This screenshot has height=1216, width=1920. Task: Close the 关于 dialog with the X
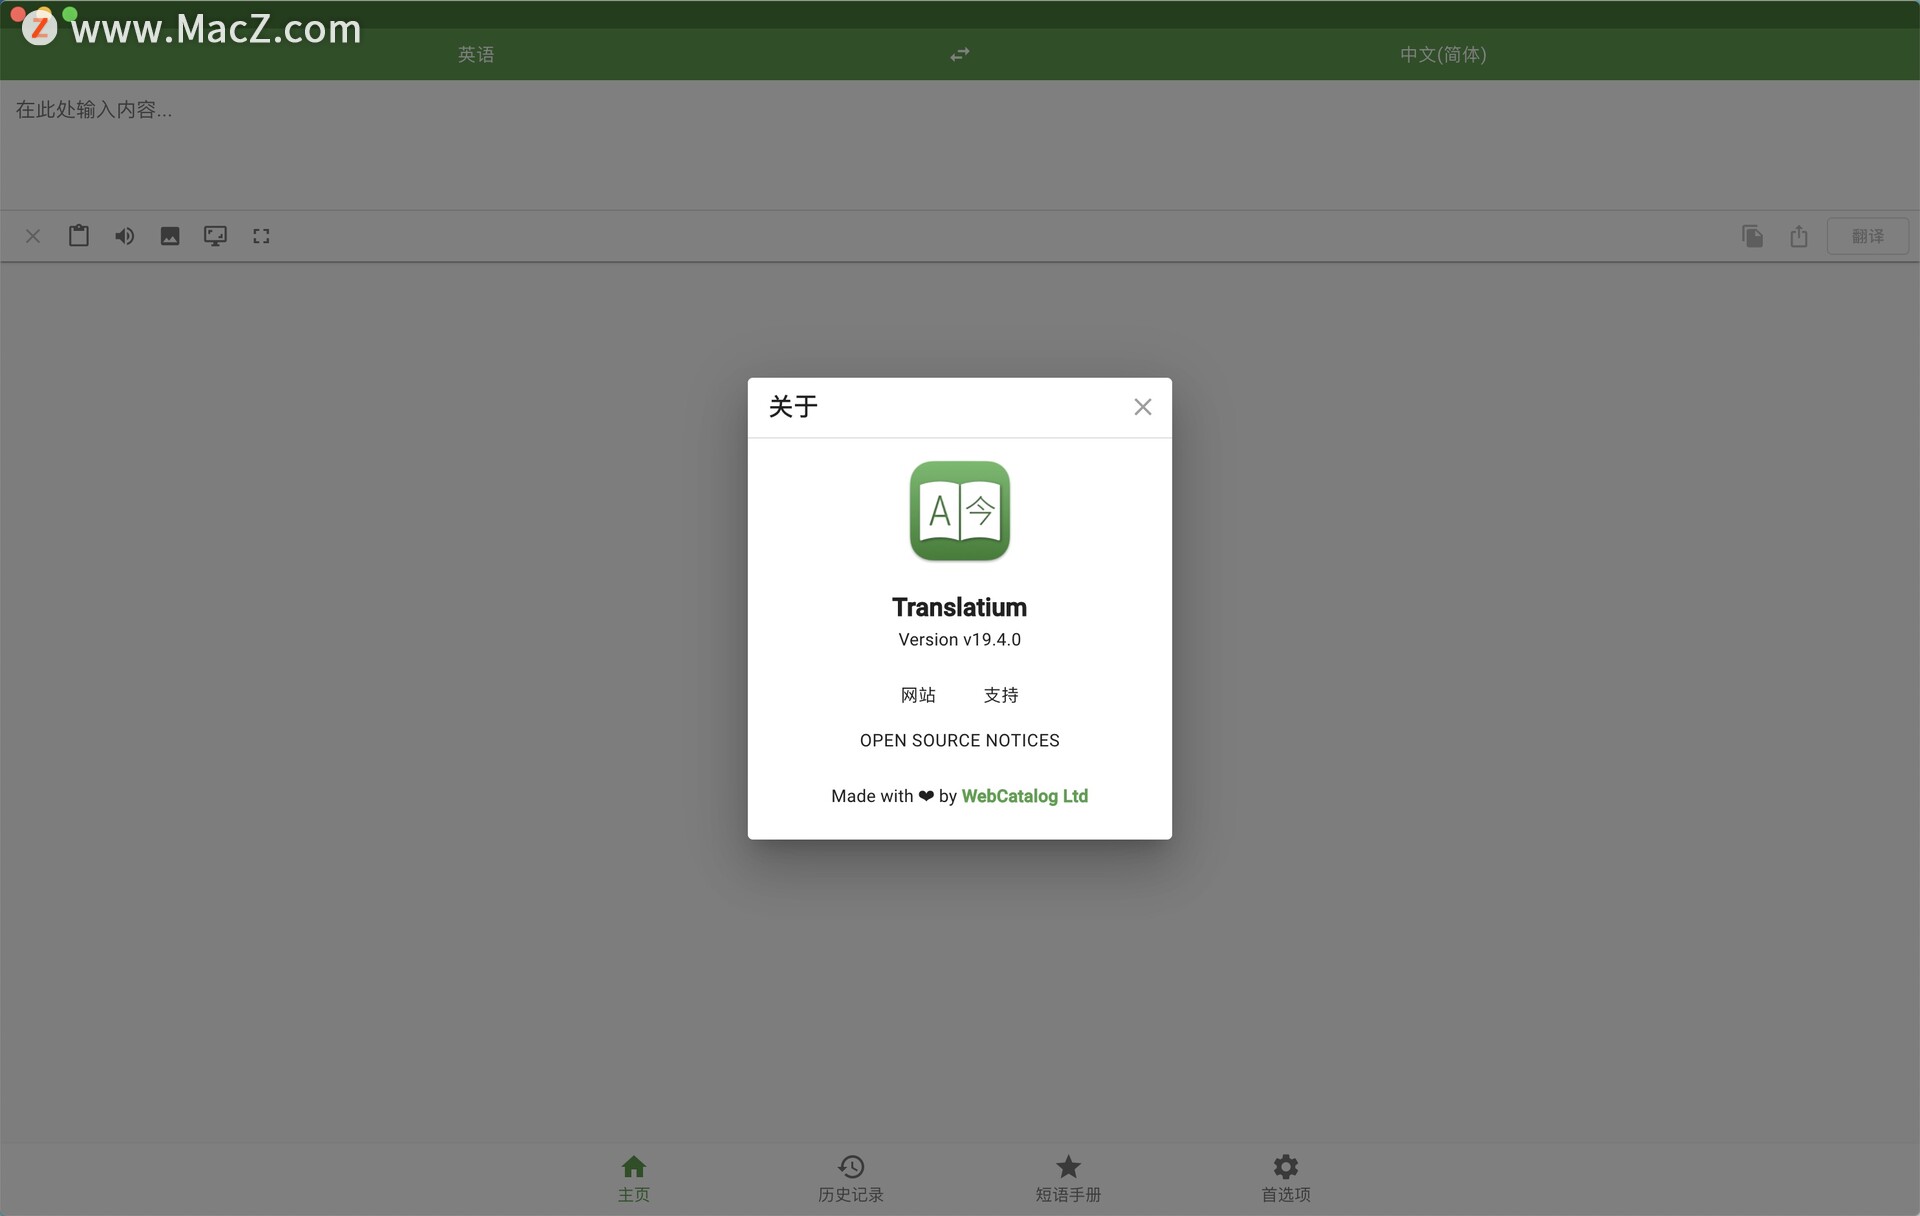[1142, 407]
